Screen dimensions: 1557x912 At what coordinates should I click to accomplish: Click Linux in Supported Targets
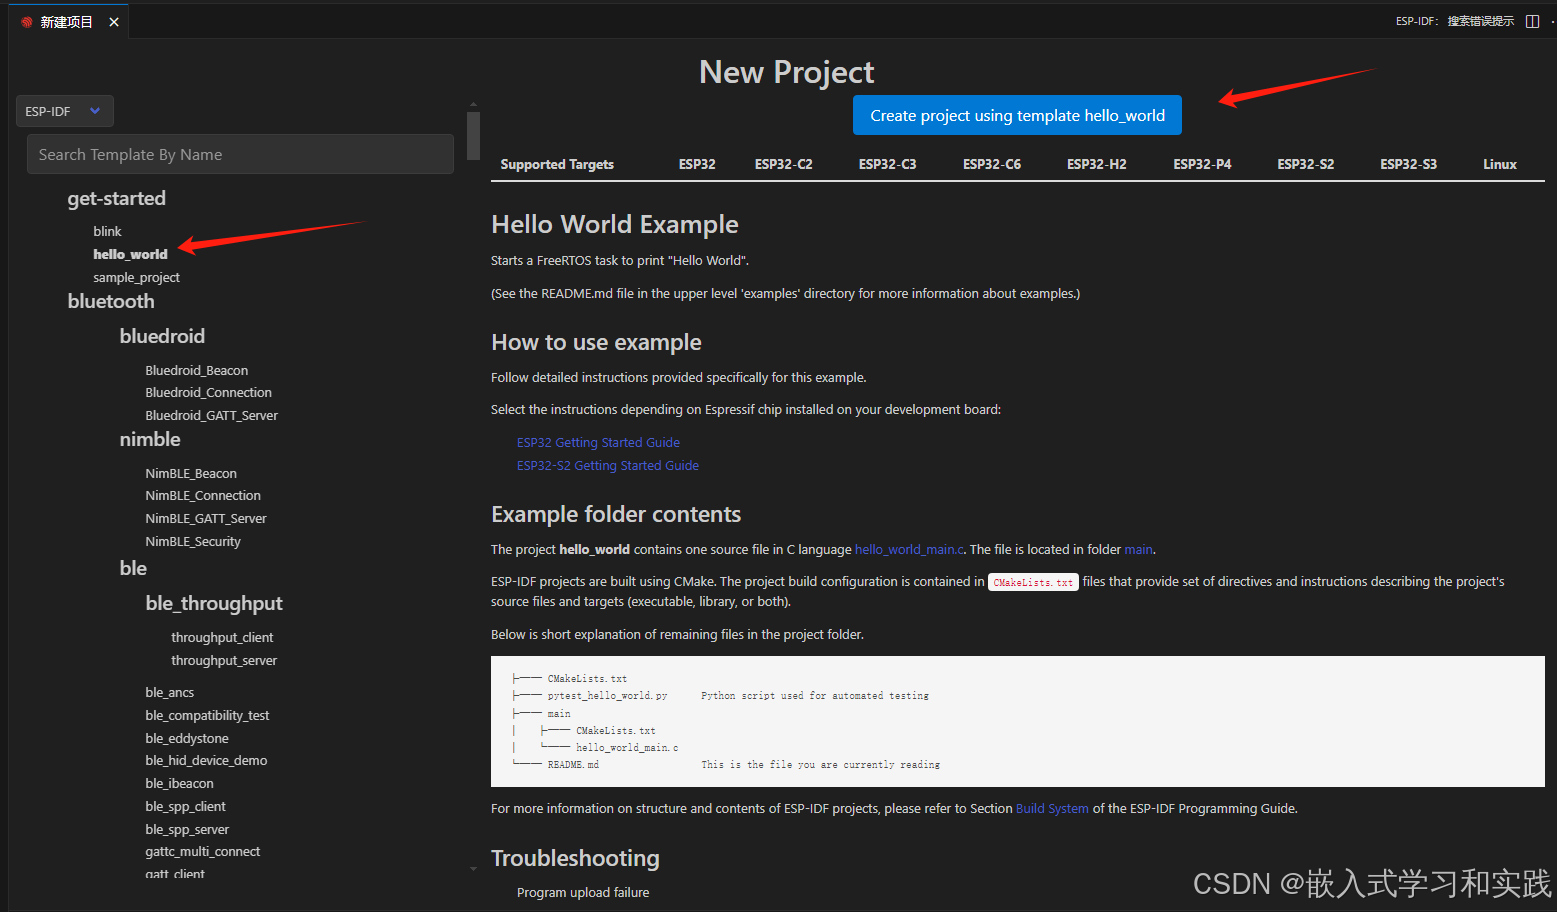1500,164
